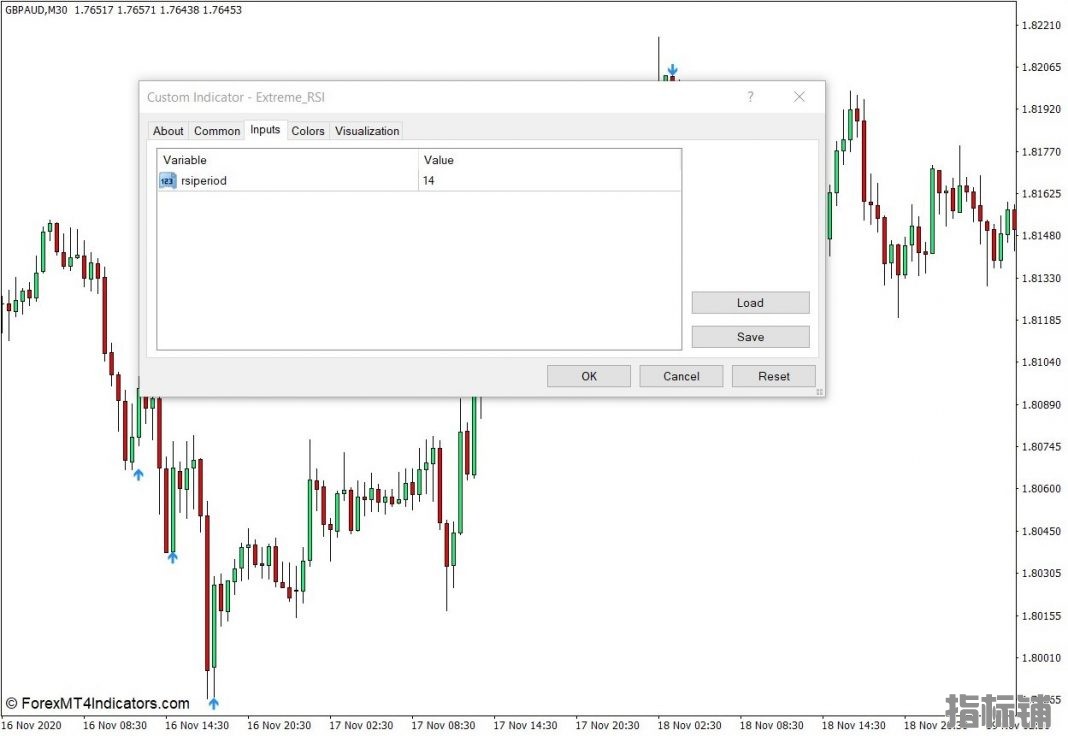Viewport: 1068px width, 736px height.
Task: Switch to the Common tab
Action: (217, 131)
